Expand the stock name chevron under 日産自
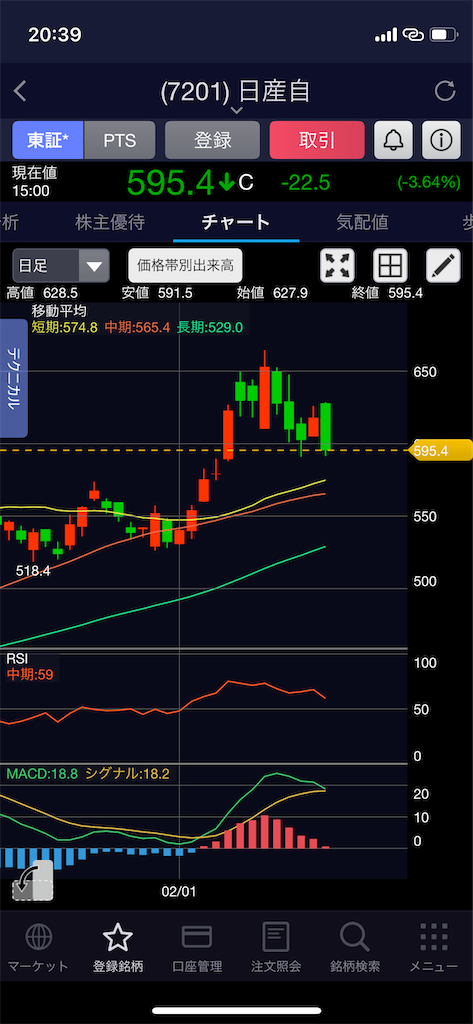Viewport: 473px width, 1024px height. [x=236, y=111]
